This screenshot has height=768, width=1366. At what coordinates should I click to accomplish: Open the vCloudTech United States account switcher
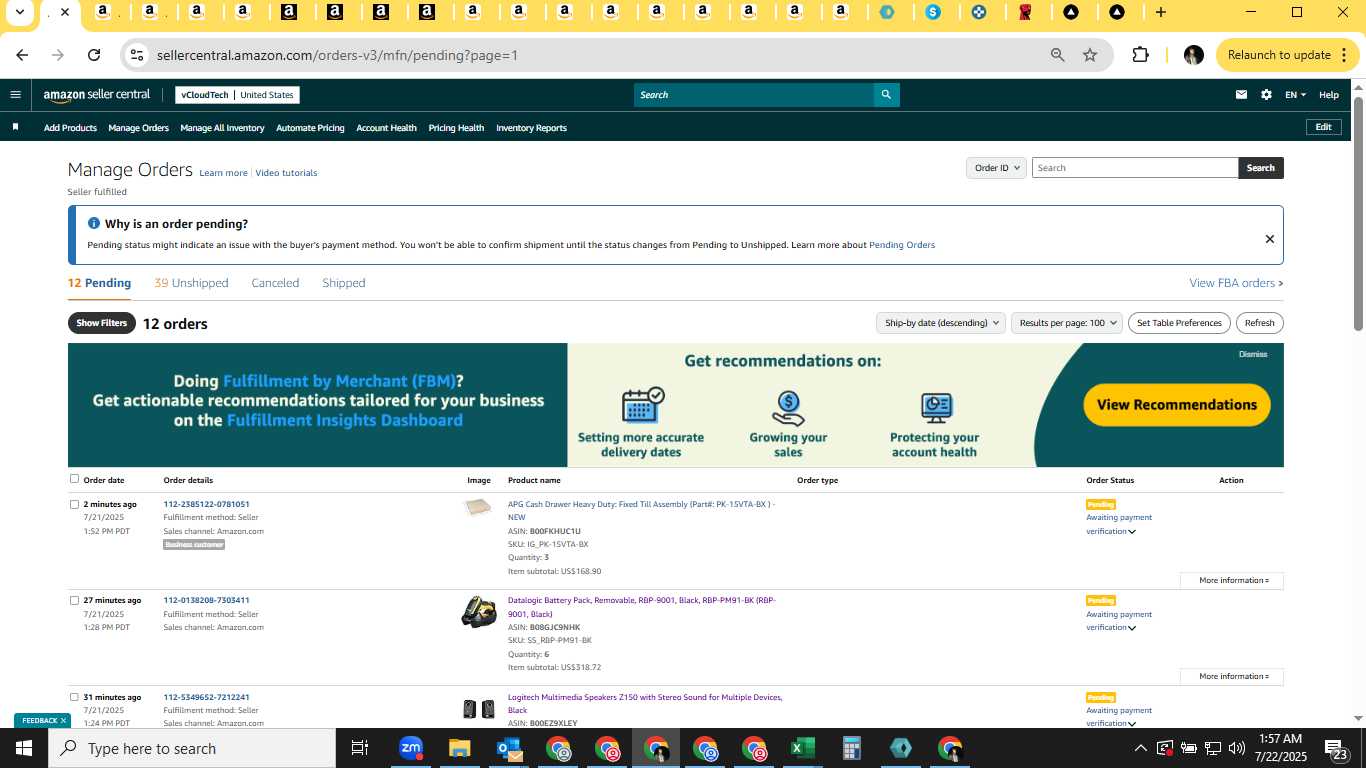coord(237,95)
